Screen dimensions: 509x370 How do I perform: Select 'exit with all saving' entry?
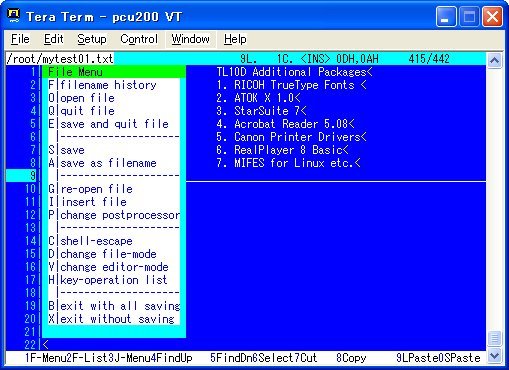coord(114,306)
